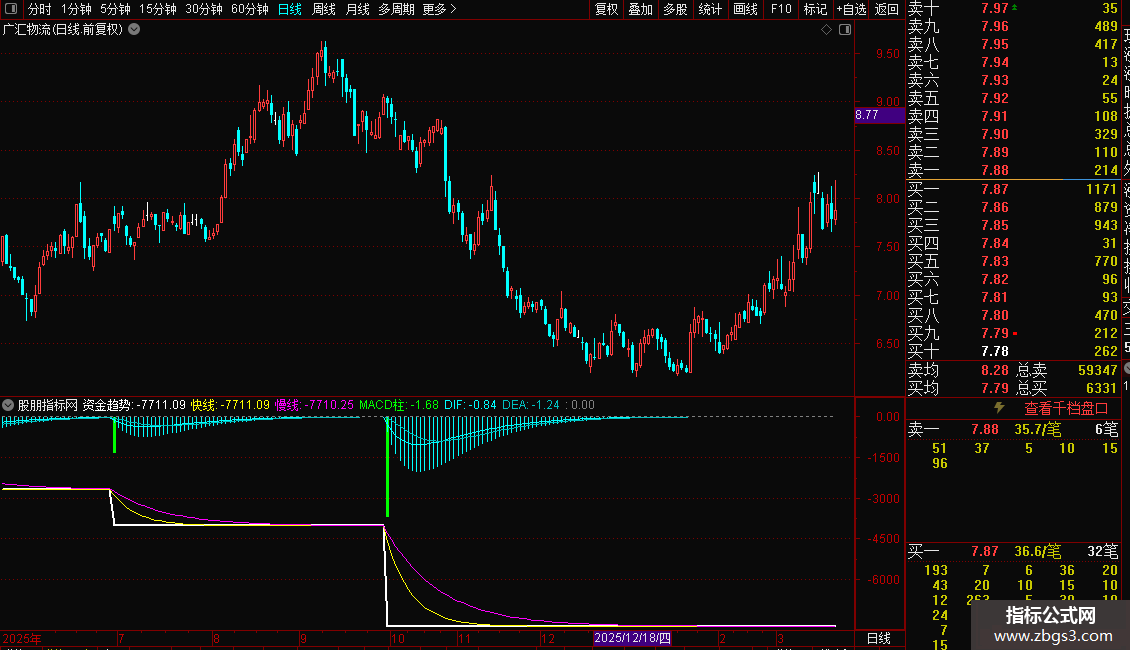Viewport: 1130px width, 650px height.
Task: Switch to 日线 daily chart
Action: click(x=290, y=9)
